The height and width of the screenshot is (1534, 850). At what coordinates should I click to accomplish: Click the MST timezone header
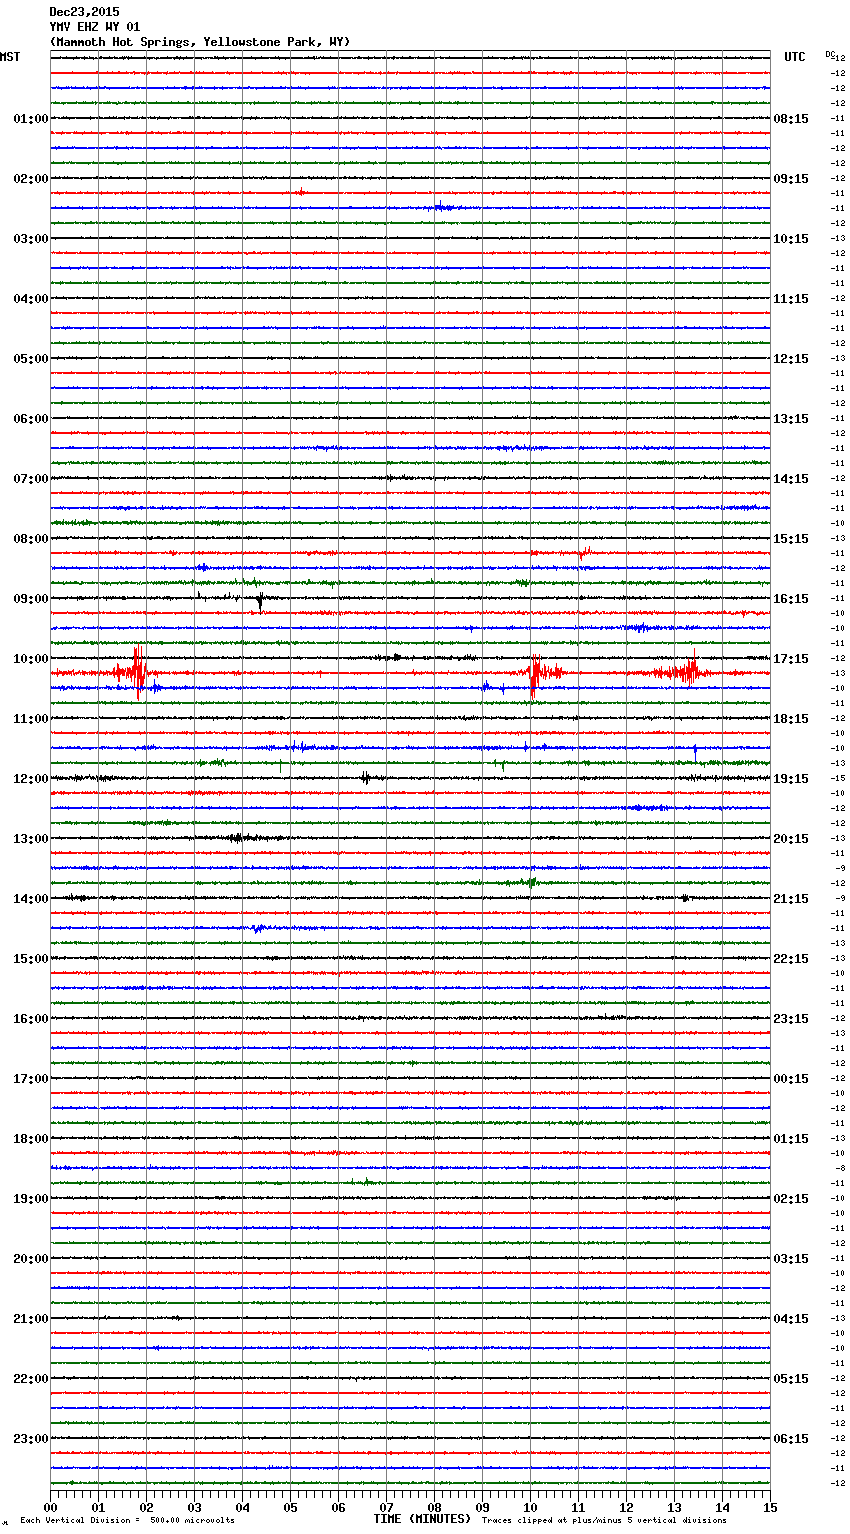[x=10, y=57]
